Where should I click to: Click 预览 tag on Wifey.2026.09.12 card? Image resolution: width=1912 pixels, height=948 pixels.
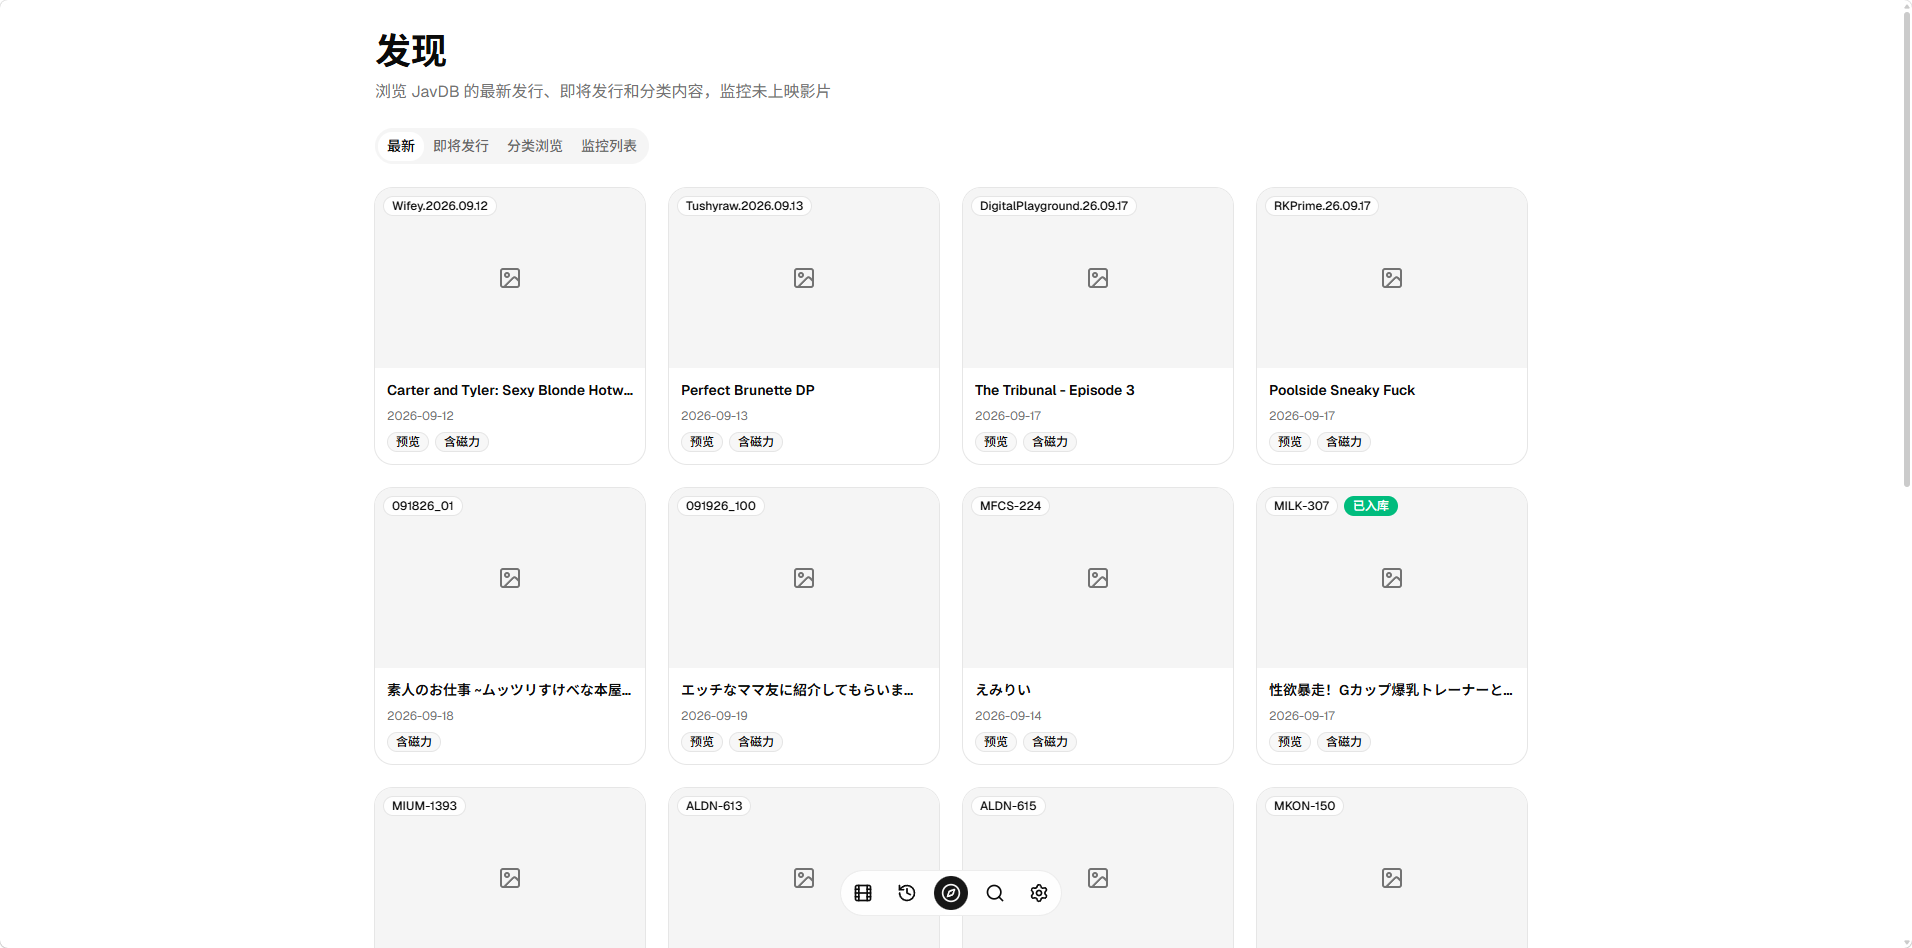(408, 442)
